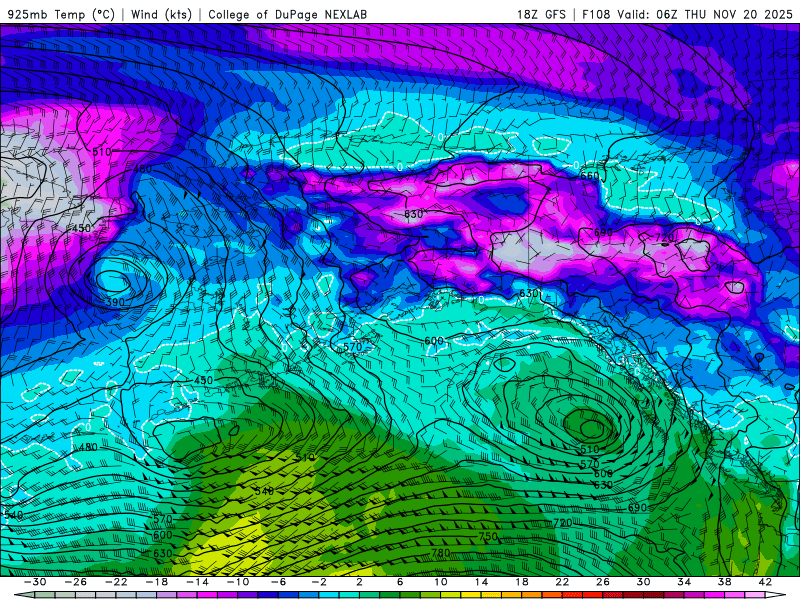Click the 10 color scale label

point(441,582)
